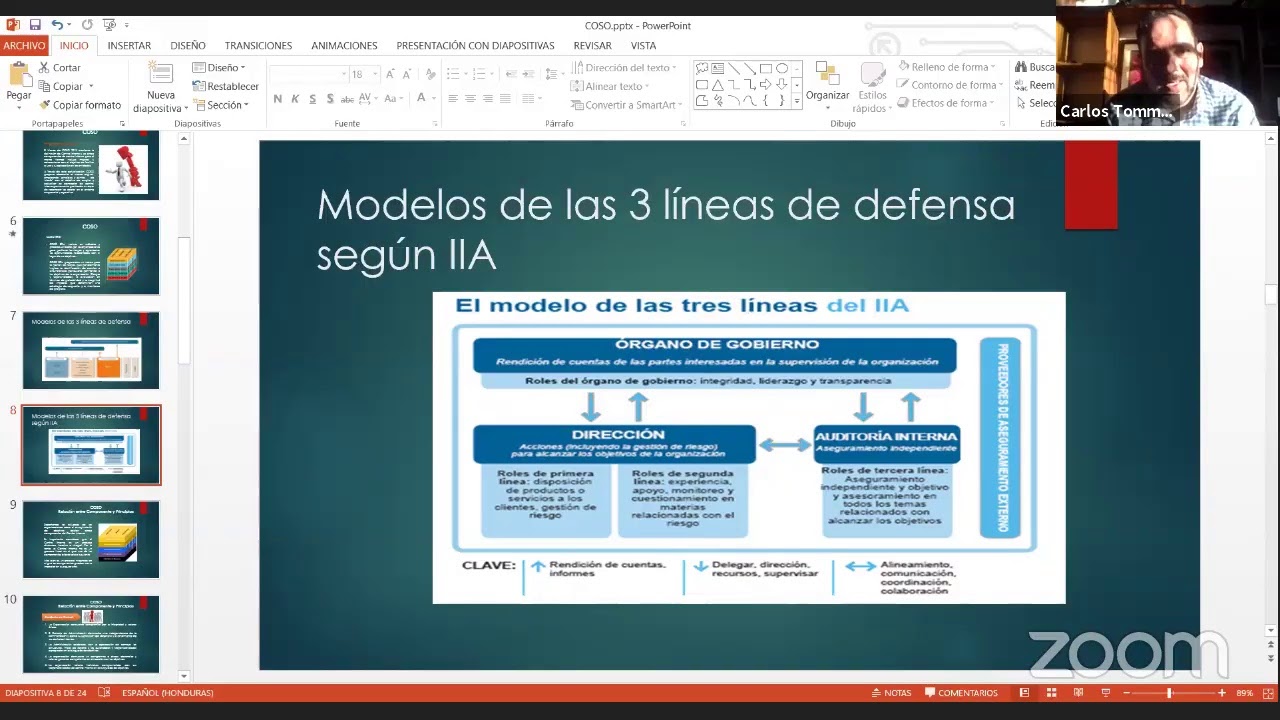Toggle bold (N) formatting
The image size is (1280, 720).
pos(278,98)
